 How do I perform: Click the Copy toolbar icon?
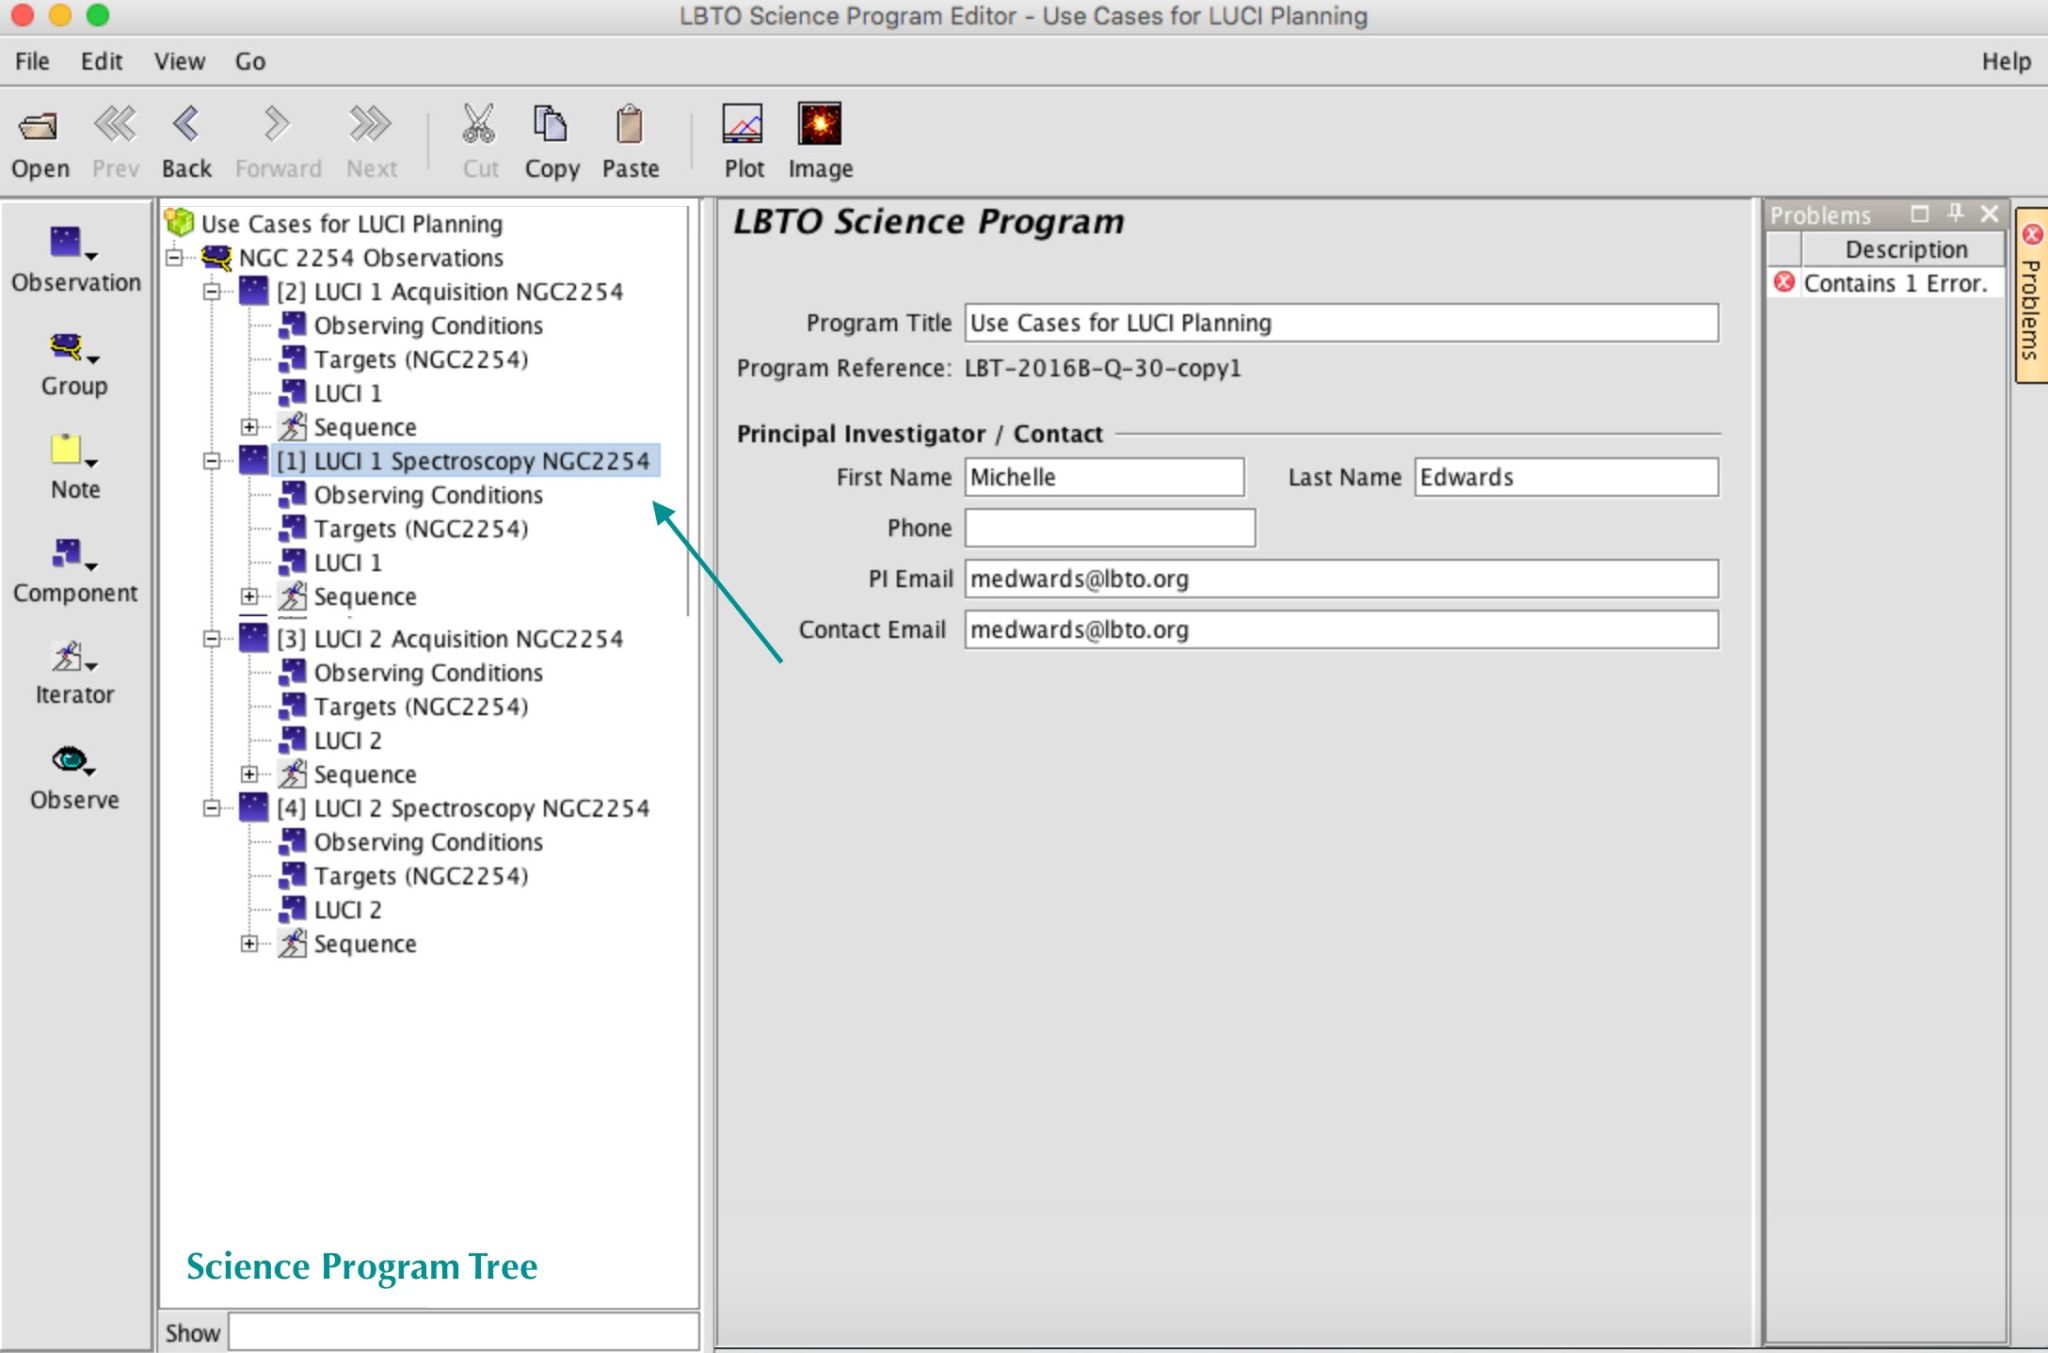pyautogui.click(x=551, y=124)
